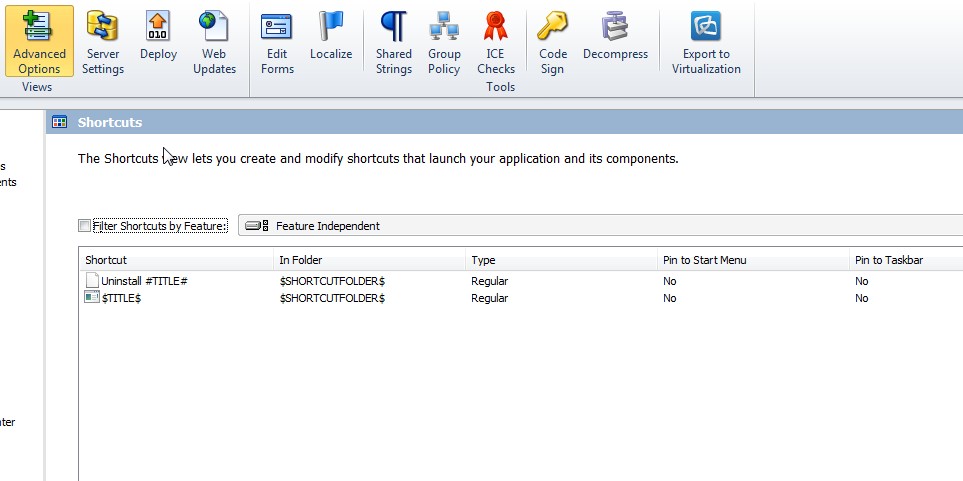Click Pin to Taskbar value for $TITLE$
The image size is (963, 481).
862,298
